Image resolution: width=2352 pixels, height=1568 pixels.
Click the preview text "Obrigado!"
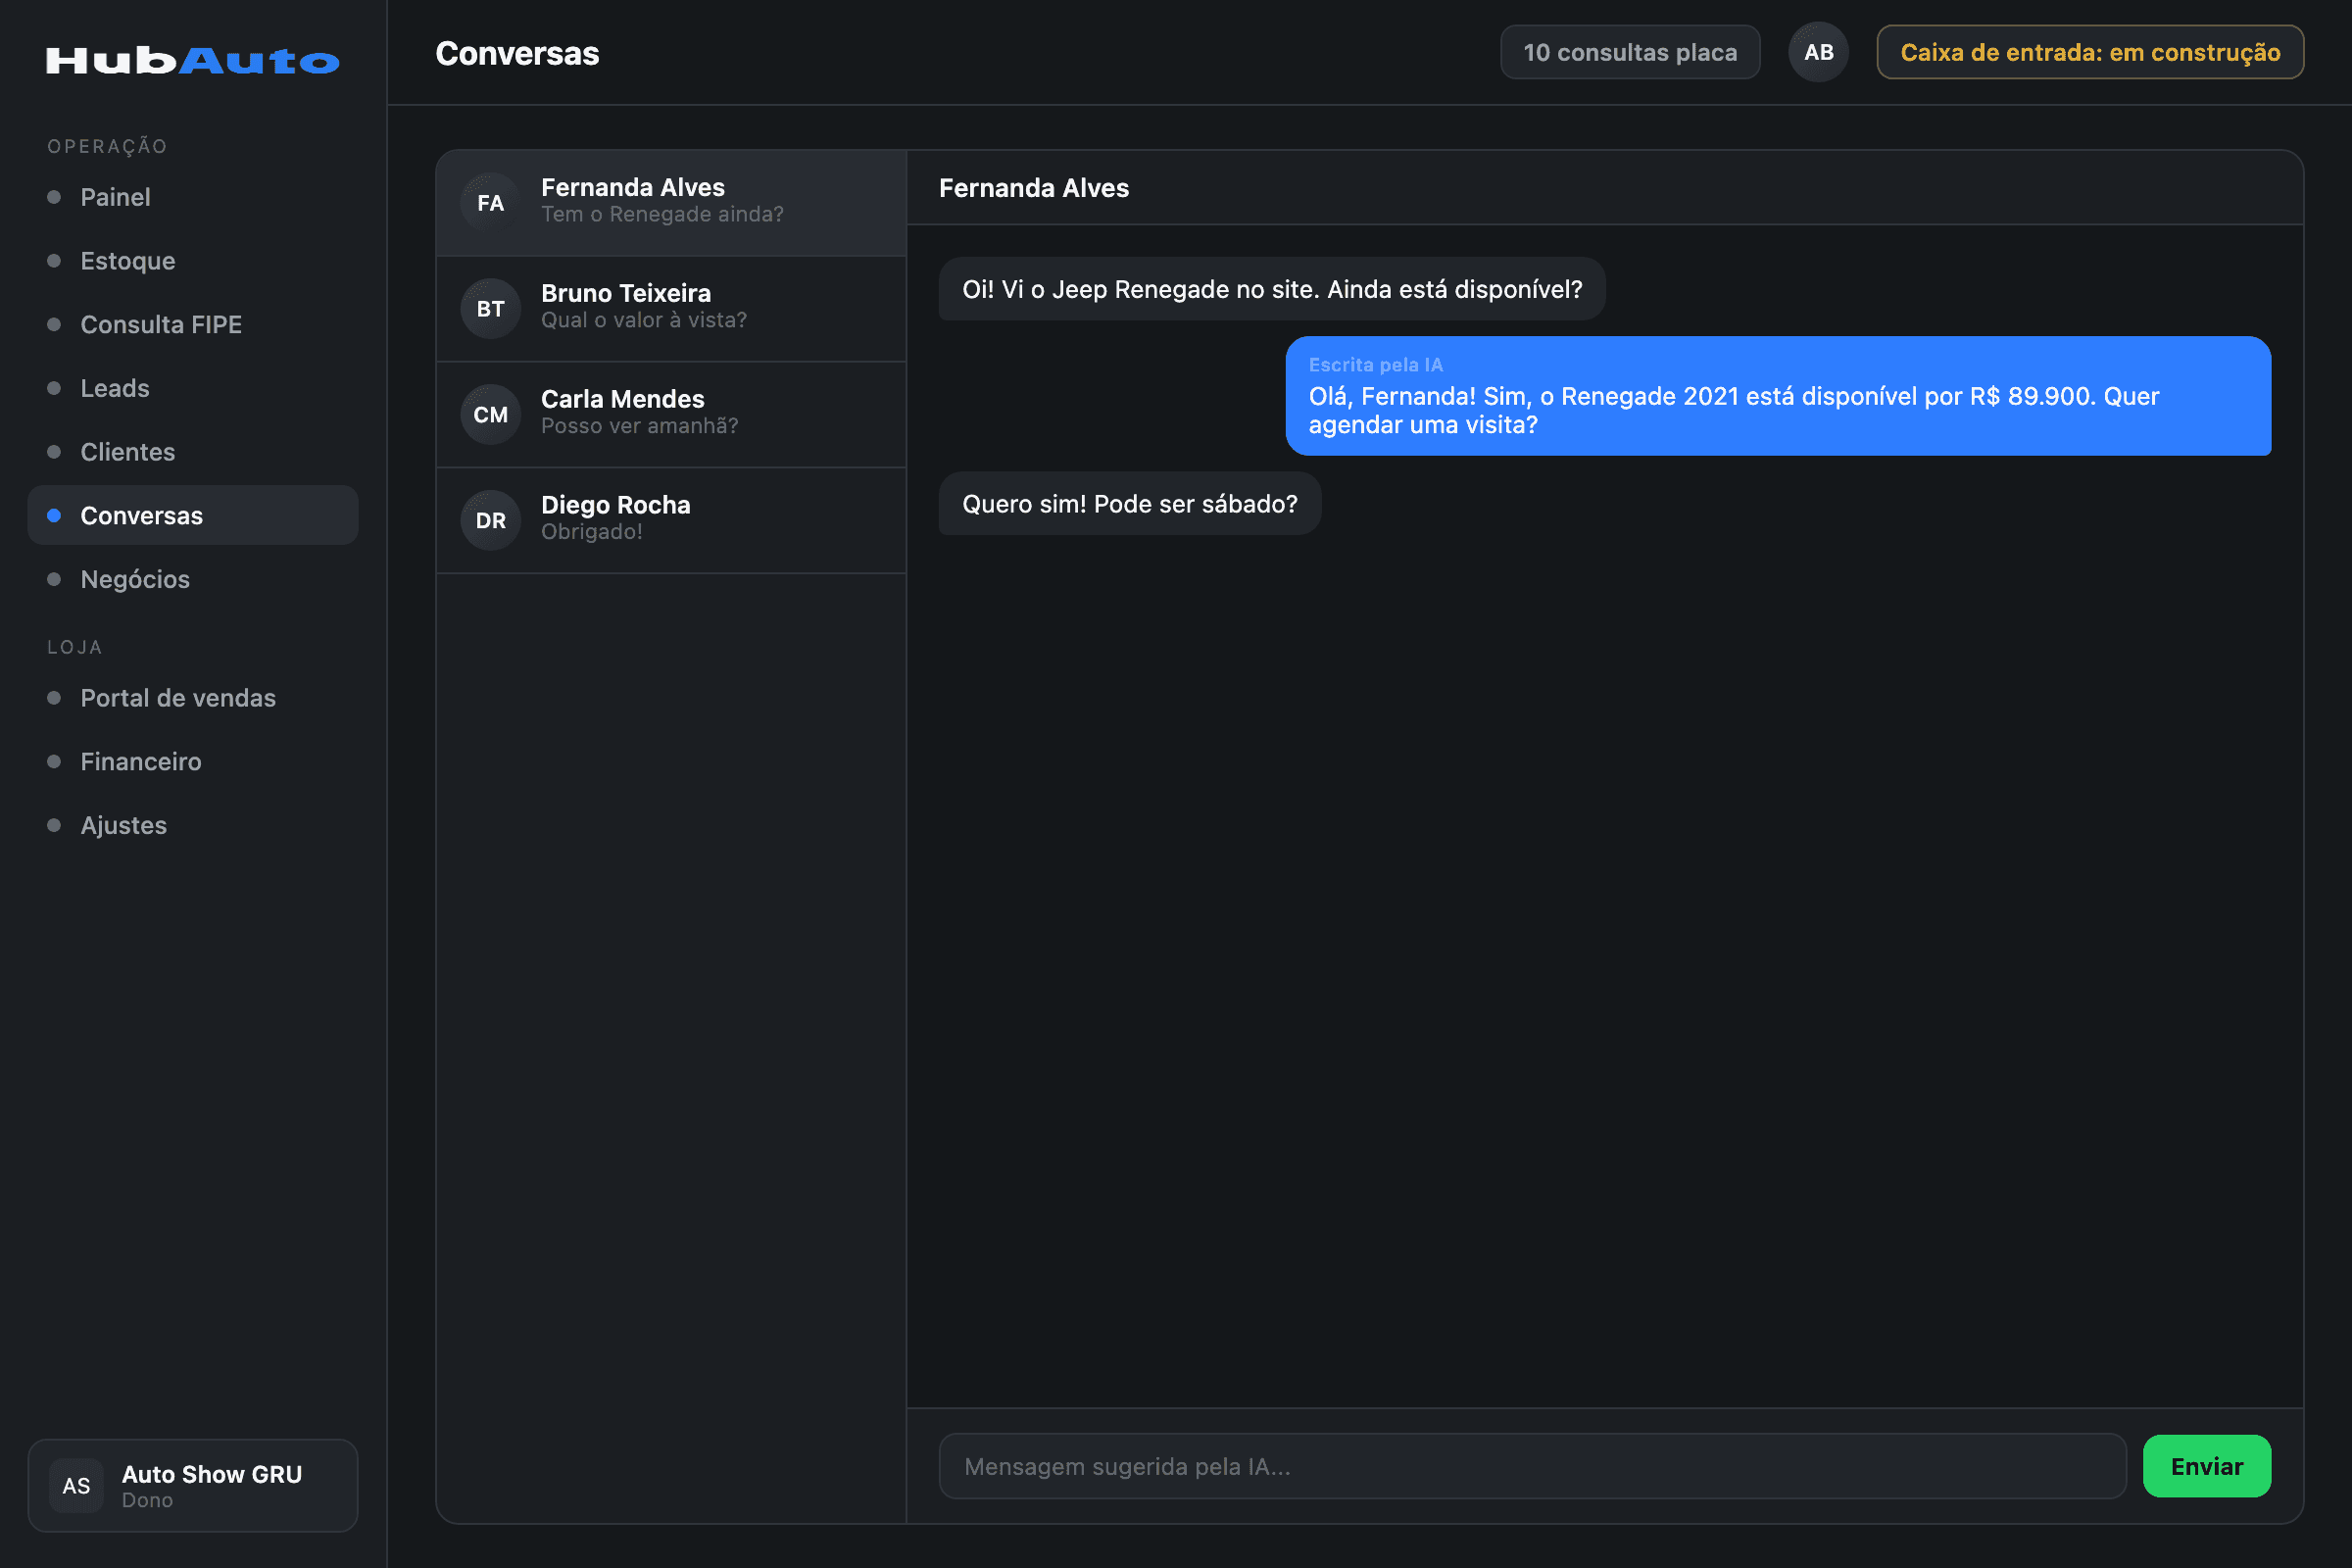pyautogui.click(x=592, y=532)
